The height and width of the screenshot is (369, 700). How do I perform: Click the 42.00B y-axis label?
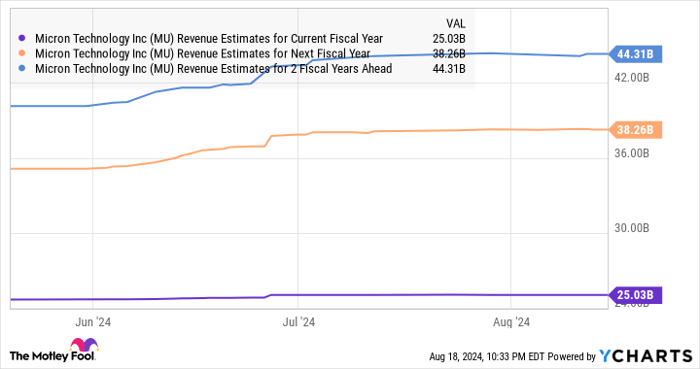point(632,78)
